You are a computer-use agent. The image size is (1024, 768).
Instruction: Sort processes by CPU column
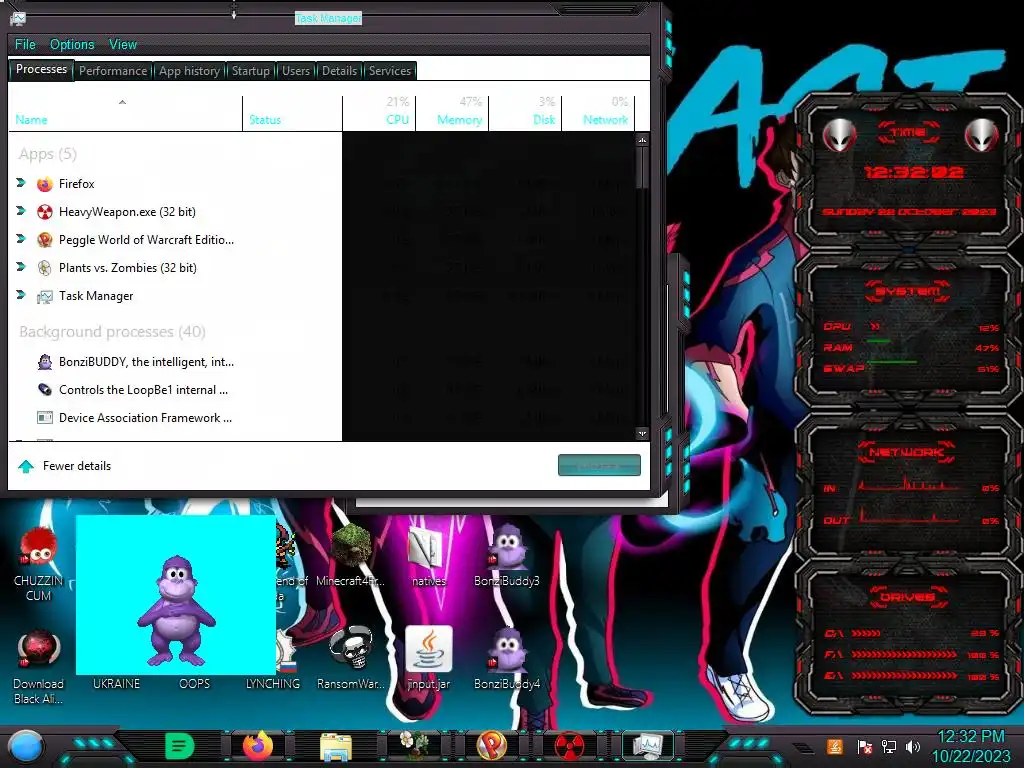coord(379,114)
